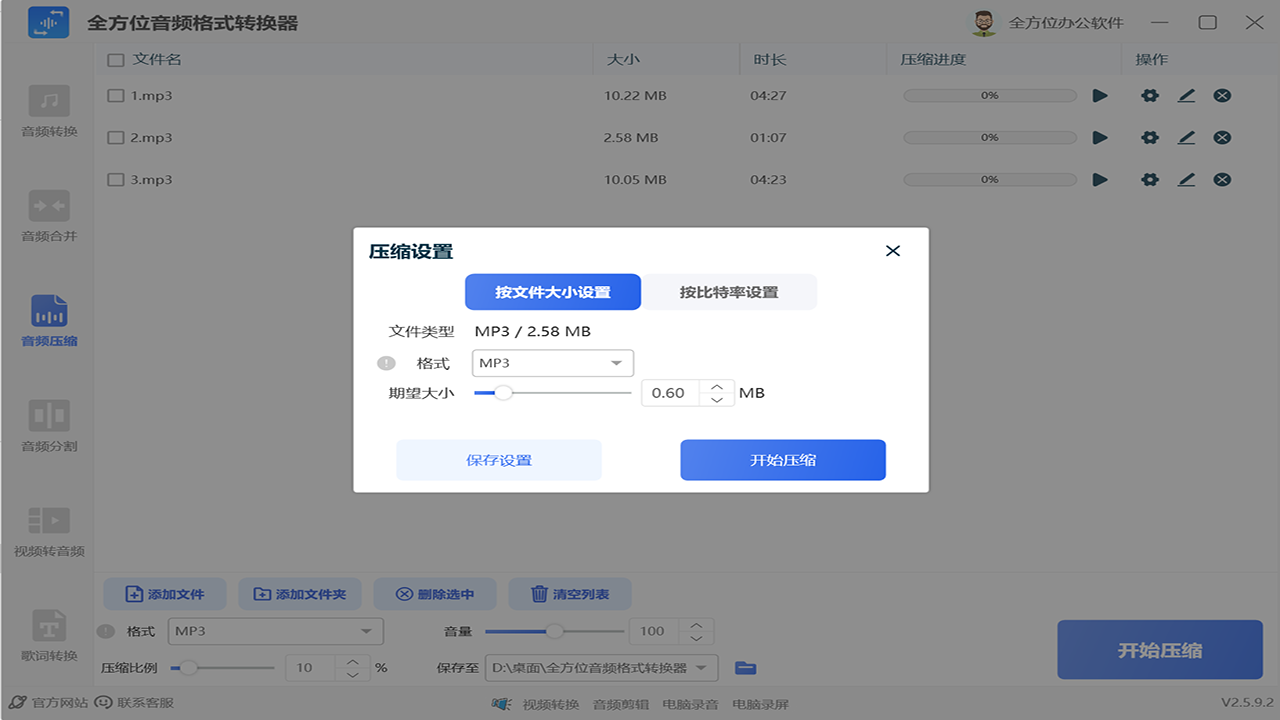Viewport: 1280px width, 720px height.
Task: Open compression settings gear for 2.mp3
Action: (1150, 137)
